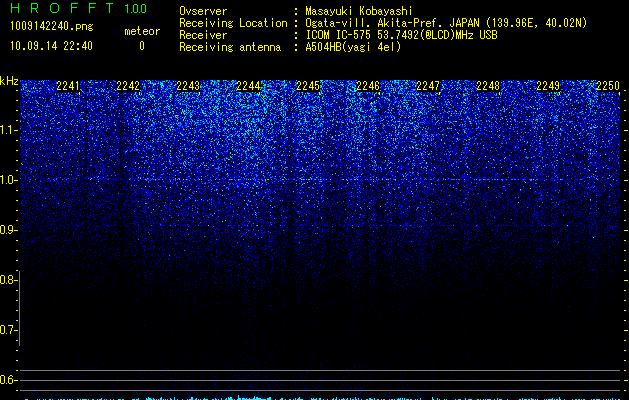The height and width of the screenshot is (400, 629).
Task: Click the 2244 time marker
Action: [248, 86]
